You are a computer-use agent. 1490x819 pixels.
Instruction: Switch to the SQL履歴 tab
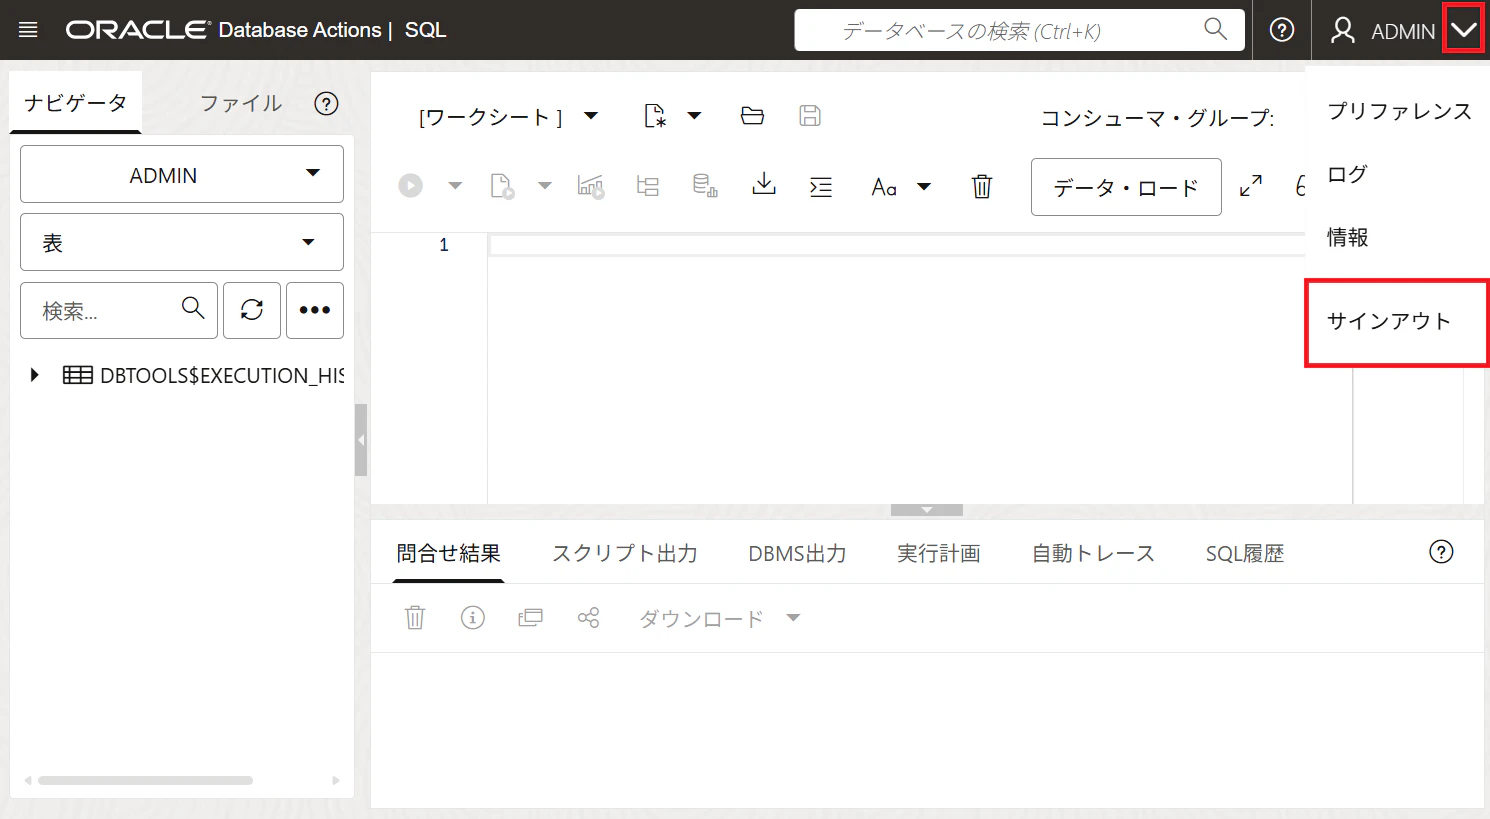[x=1245, y=553]
